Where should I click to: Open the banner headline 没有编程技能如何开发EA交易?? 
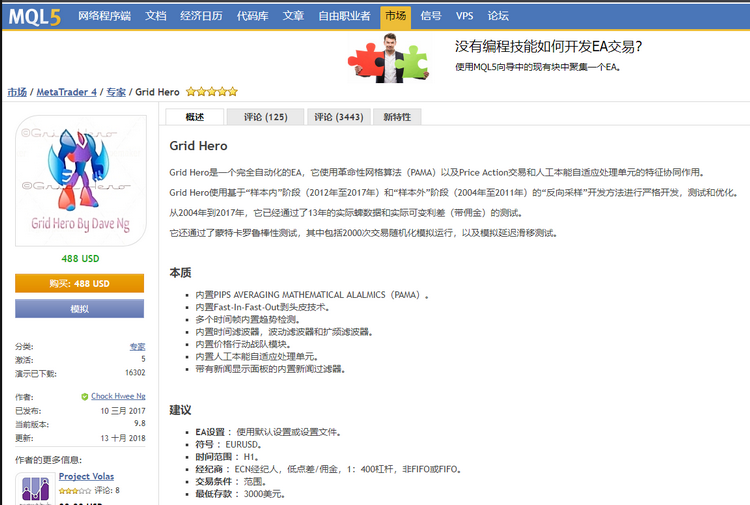pos(548,46)
